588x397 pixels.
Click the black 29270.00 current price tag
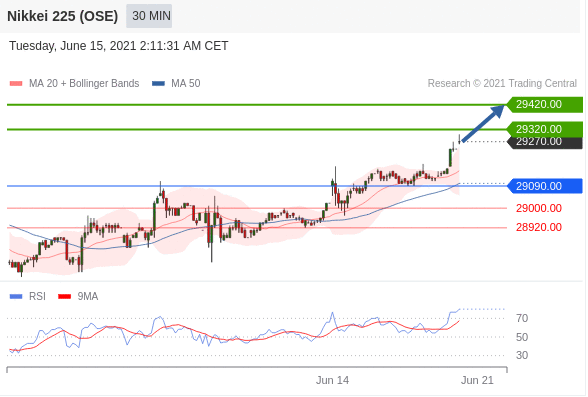click(x=545, y=143)
